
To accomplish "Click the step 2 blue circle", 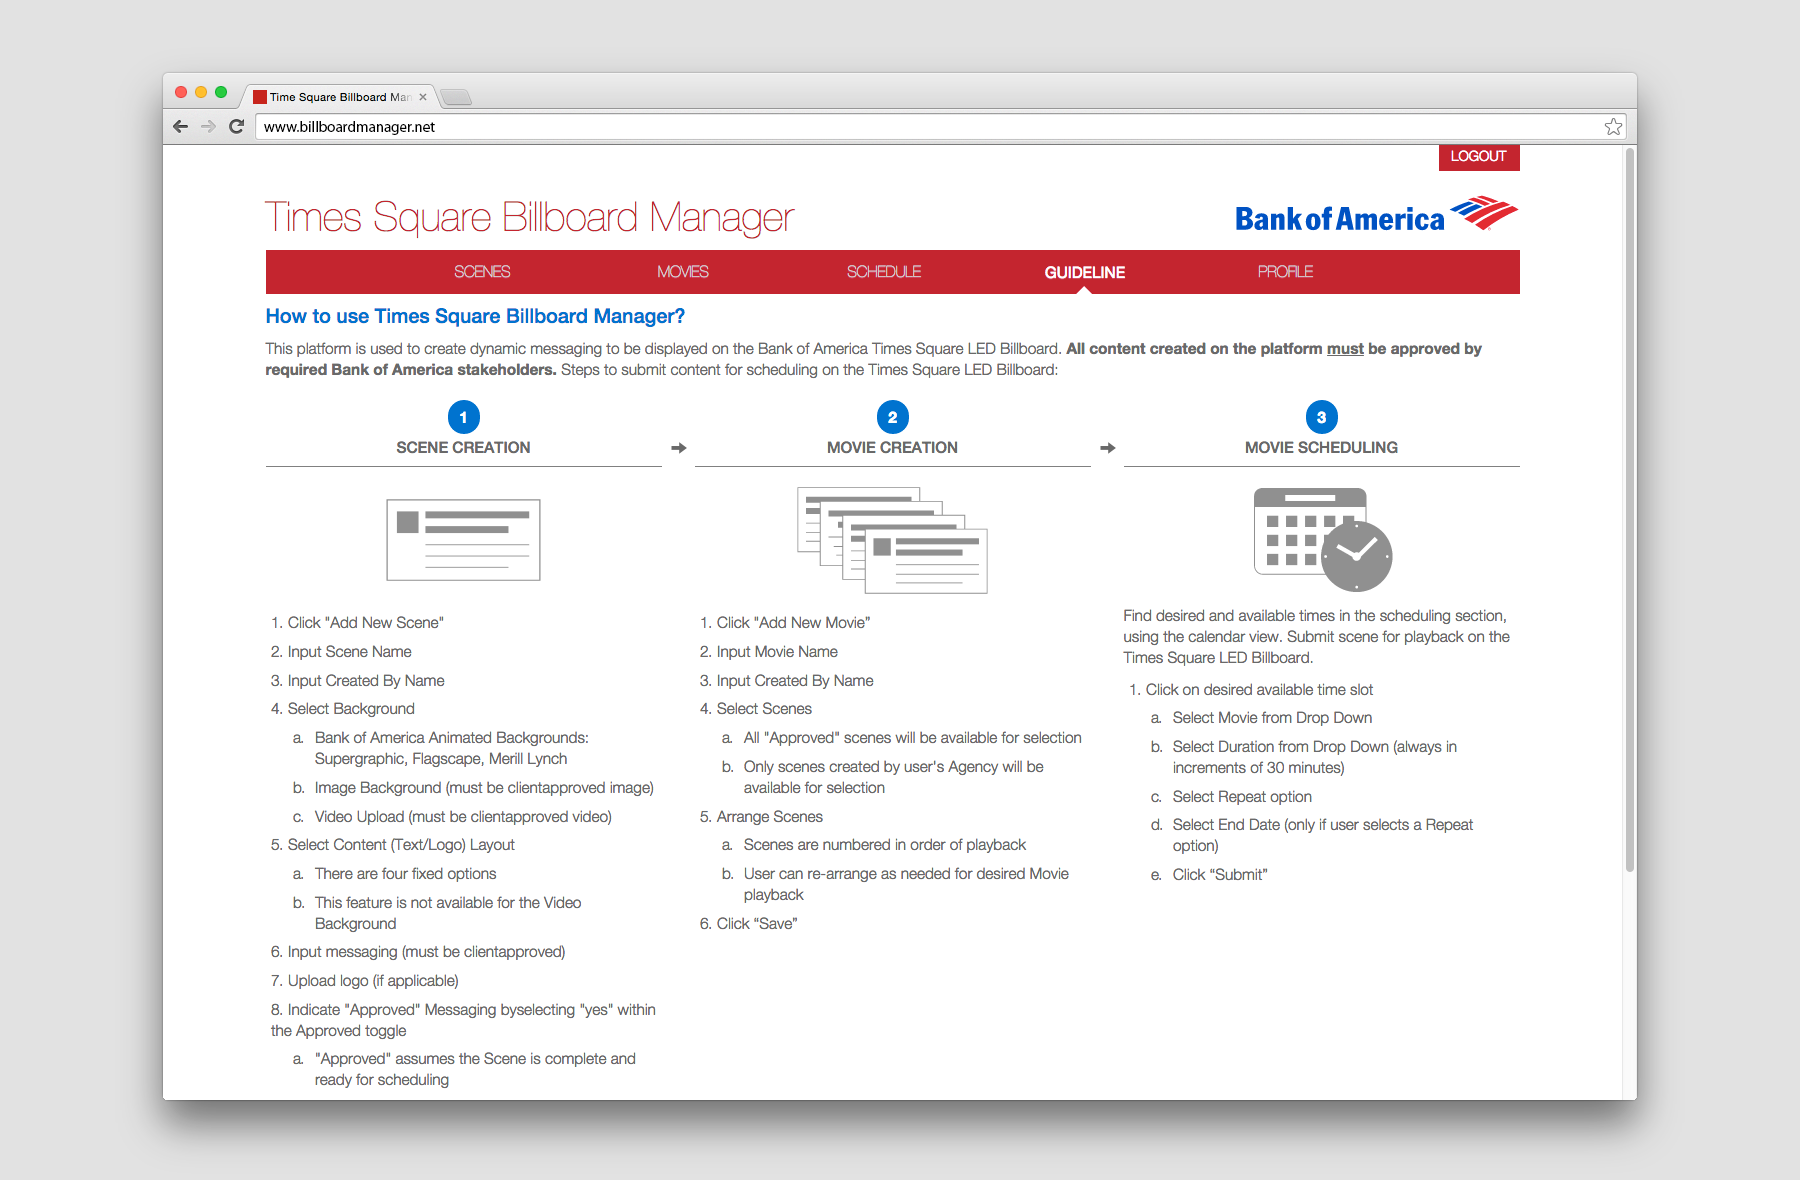I will [x=892, y=417].
